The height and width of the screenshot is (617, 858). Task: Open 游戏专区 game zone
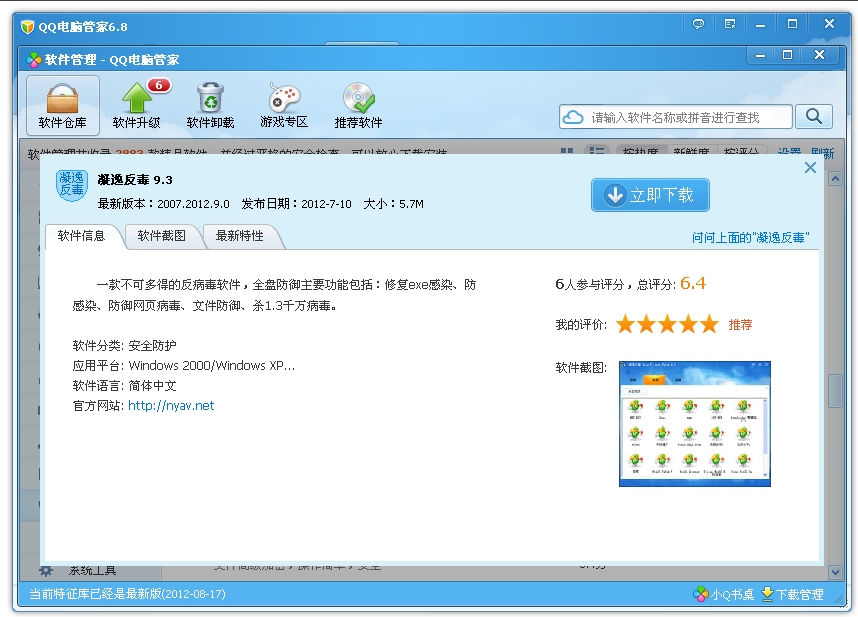pyautogui.click(x=284, y=106)
